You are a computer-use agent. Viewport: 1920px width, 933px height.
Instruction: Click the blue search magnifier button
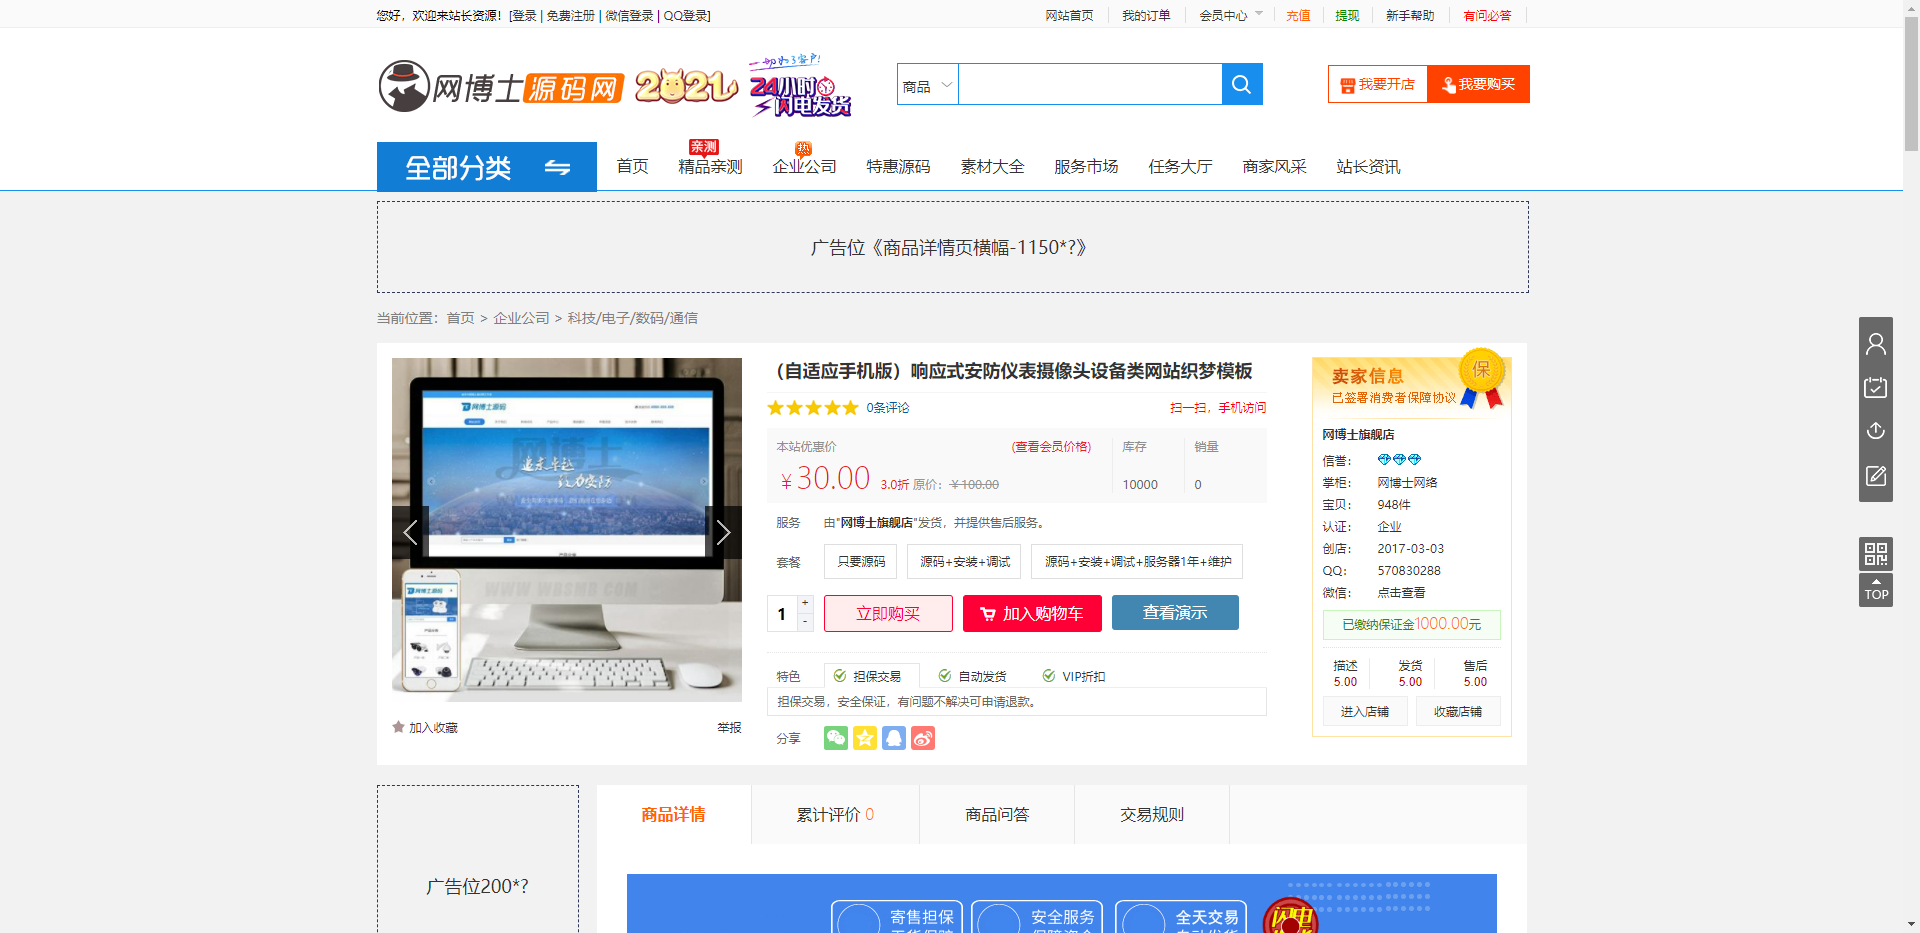tap(1242, 84)
